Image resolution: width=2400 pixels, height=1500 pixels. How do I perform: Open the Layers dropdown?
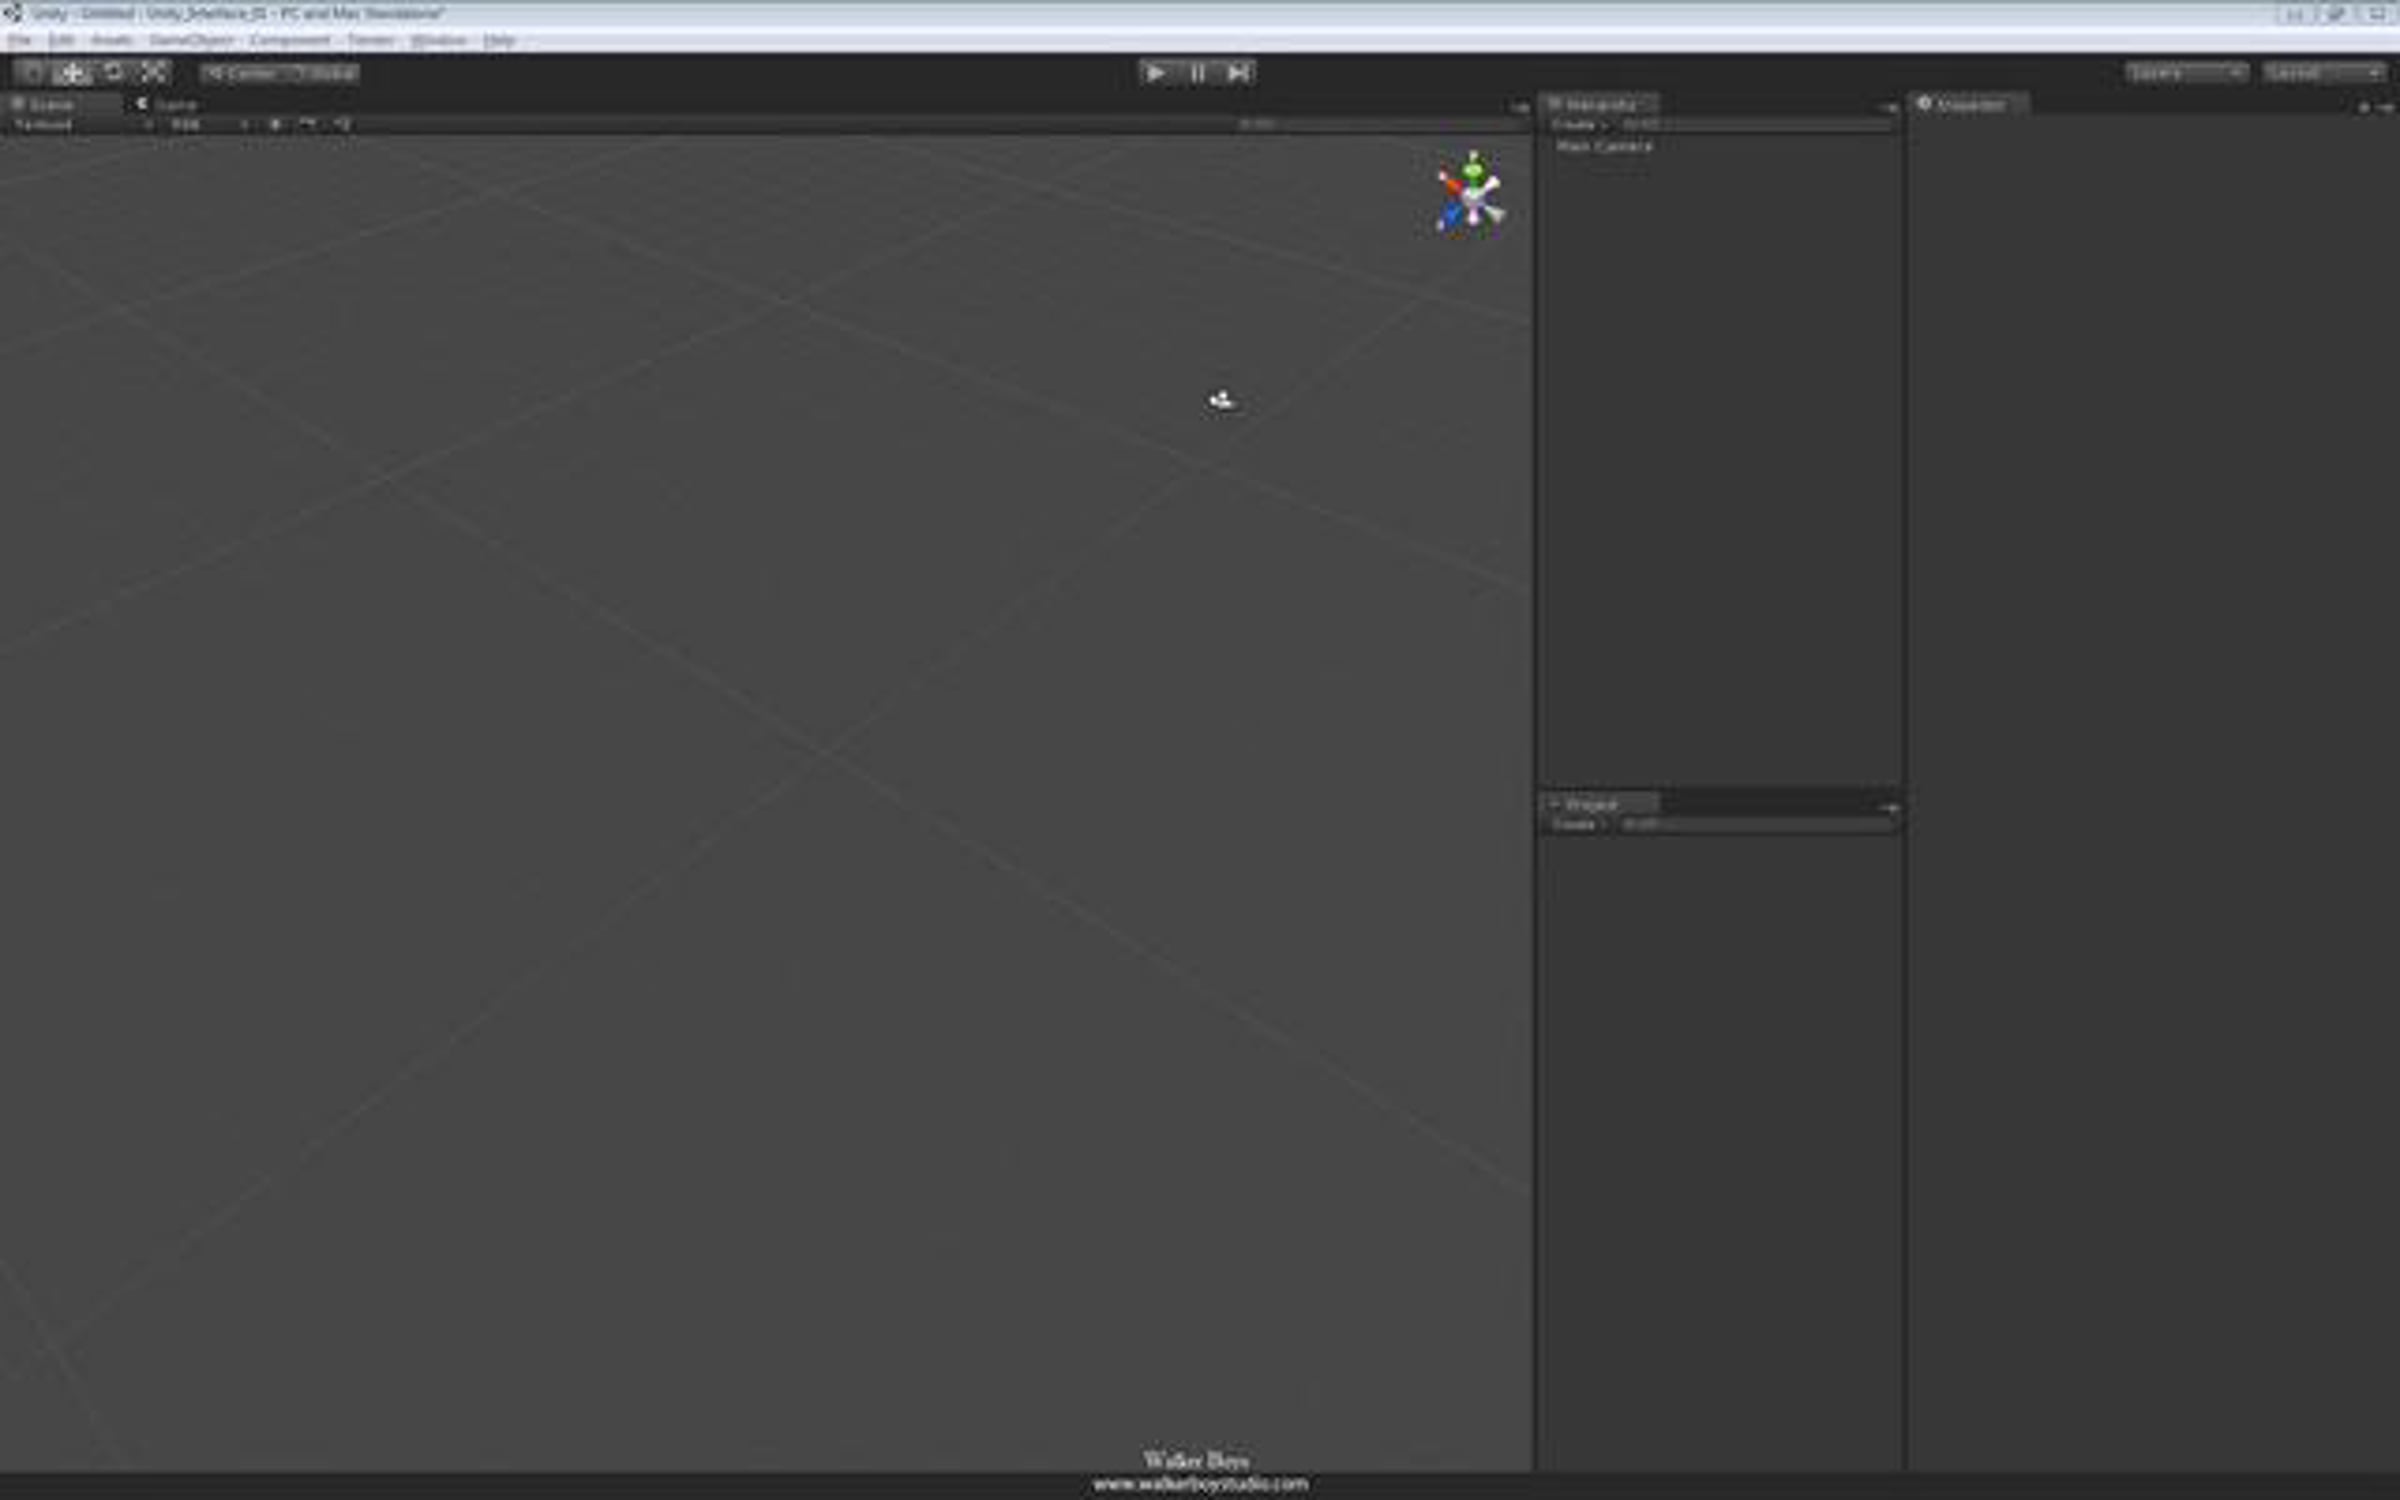(x=2186, y=73)
